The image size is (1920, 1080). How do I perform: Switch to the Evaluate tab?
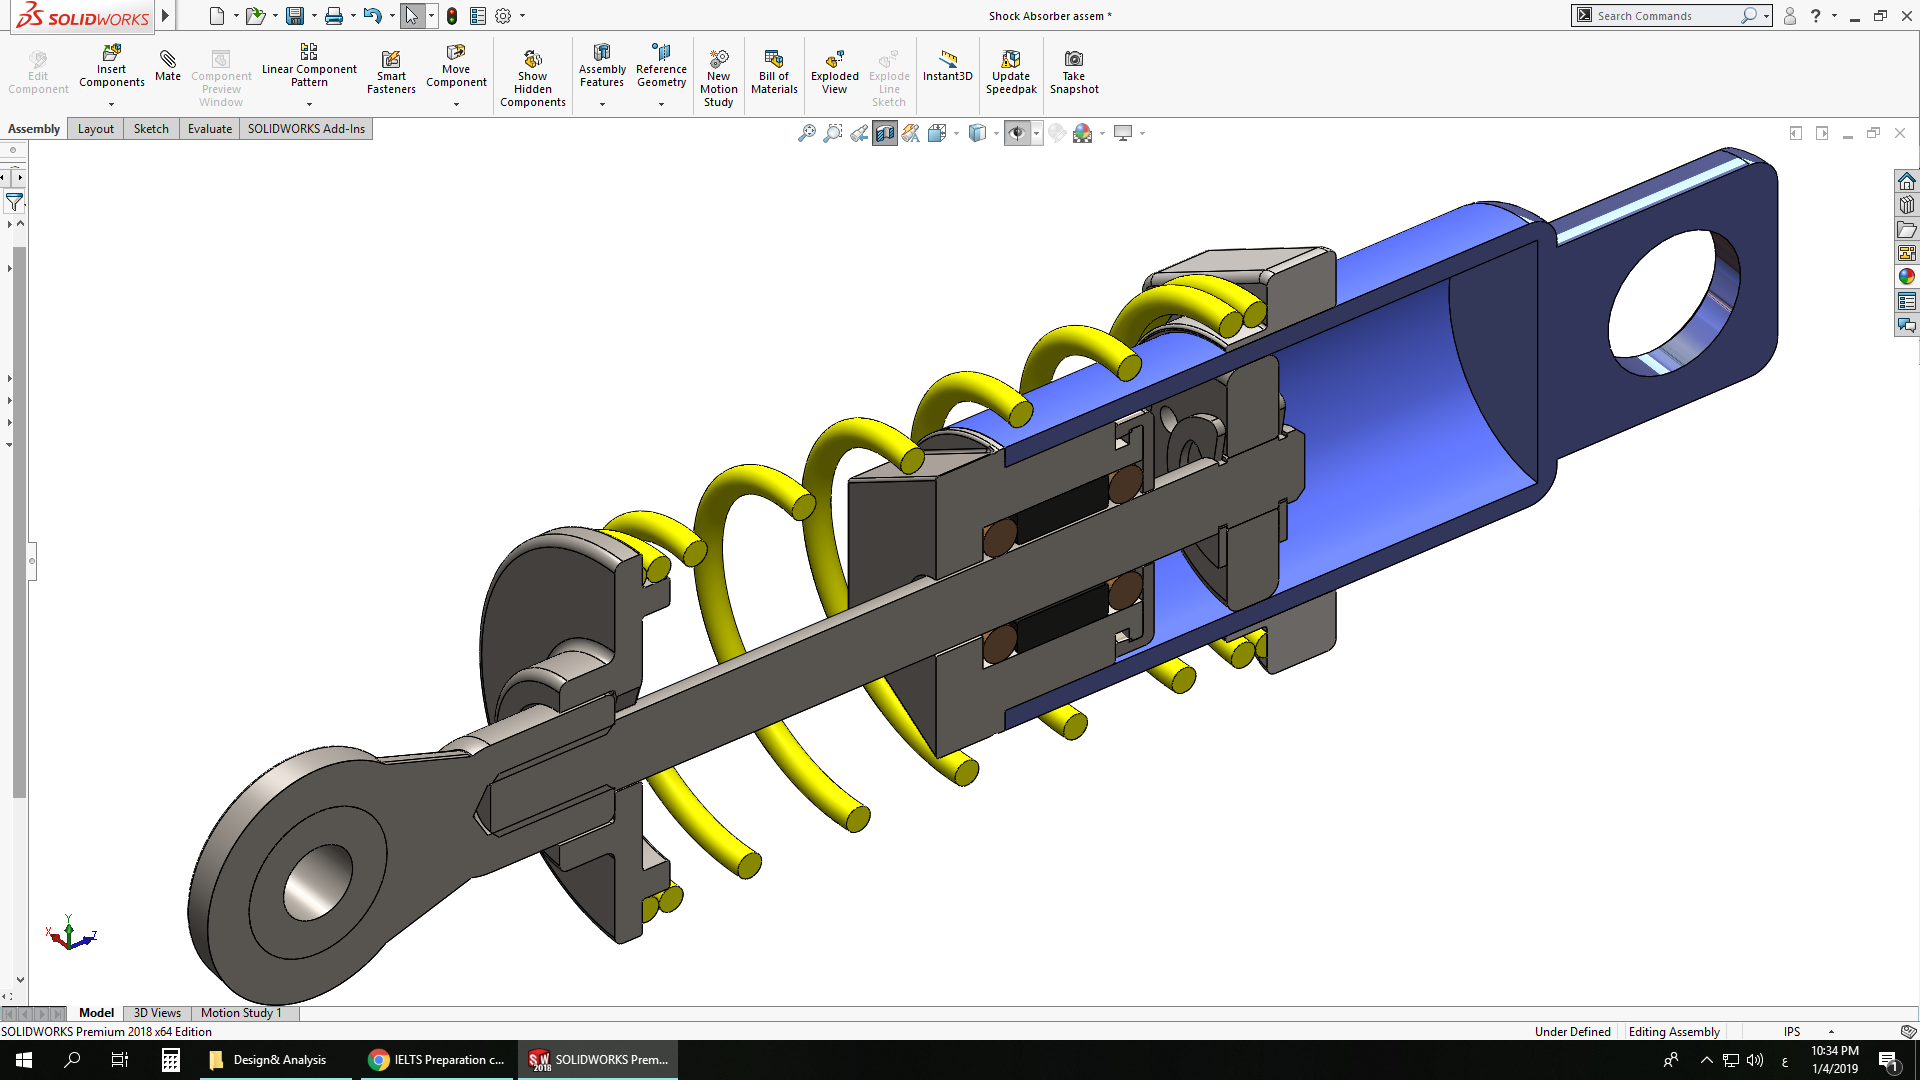[209, 129]
